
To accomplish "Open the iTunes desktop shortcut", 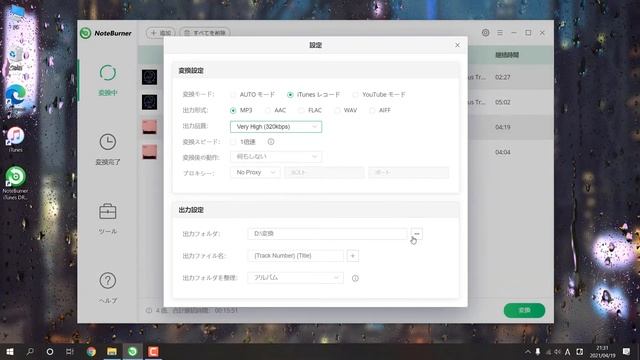I will [16, 140].
